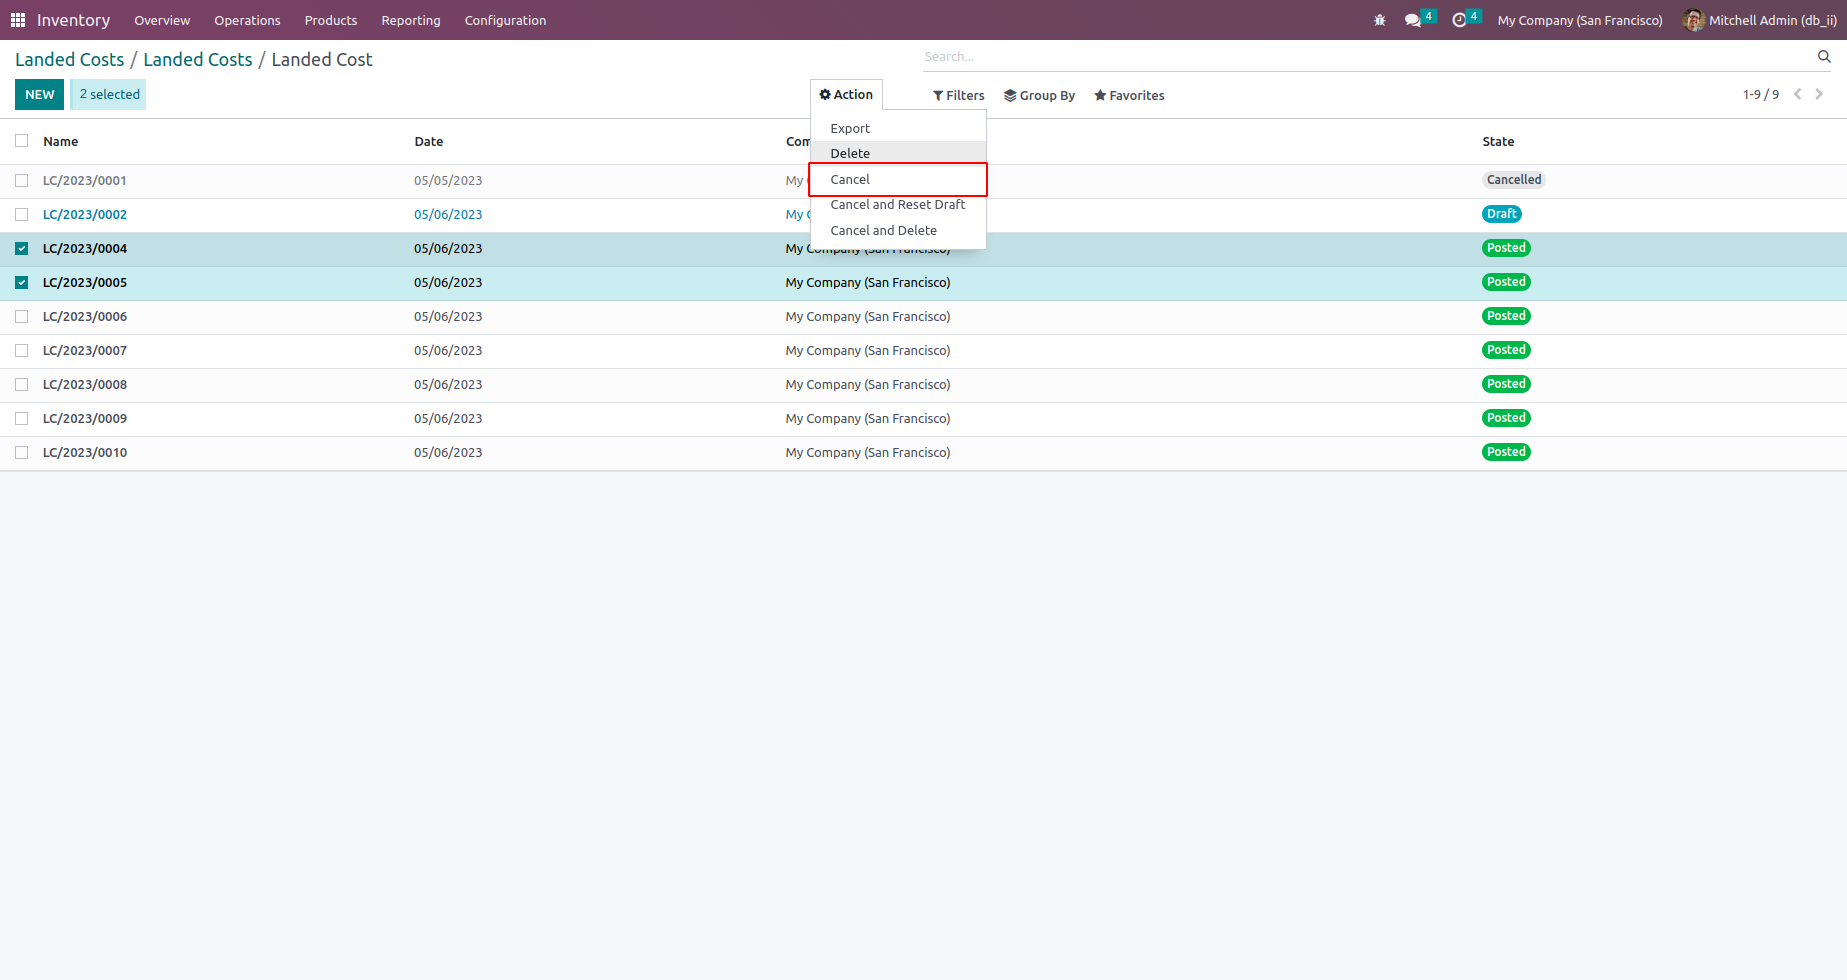This screenshot has height=980, width=1847.
Task: Sort by Date column header
Action: point(429,142)
